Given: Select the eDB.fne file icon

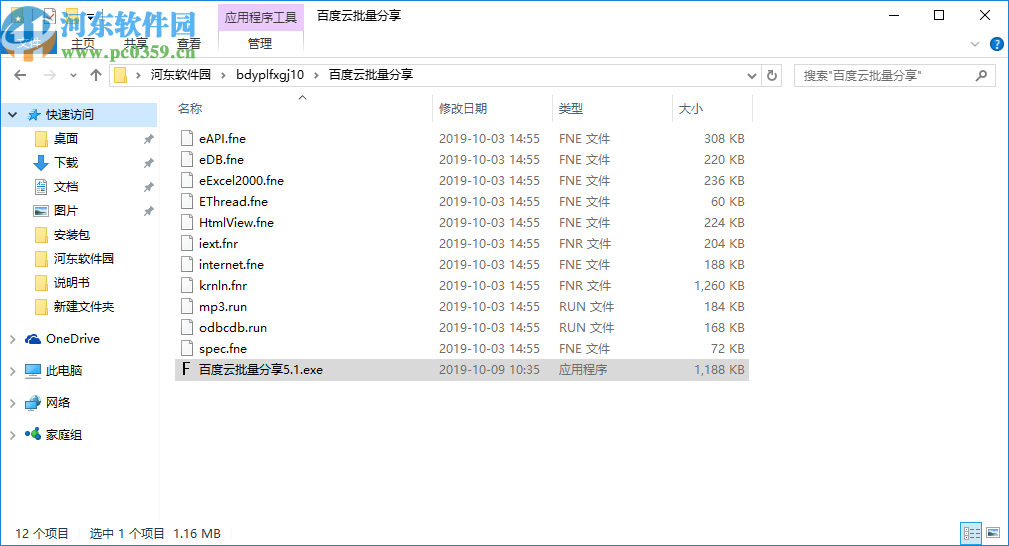Looking at the screenshot, I should point(187,159).
